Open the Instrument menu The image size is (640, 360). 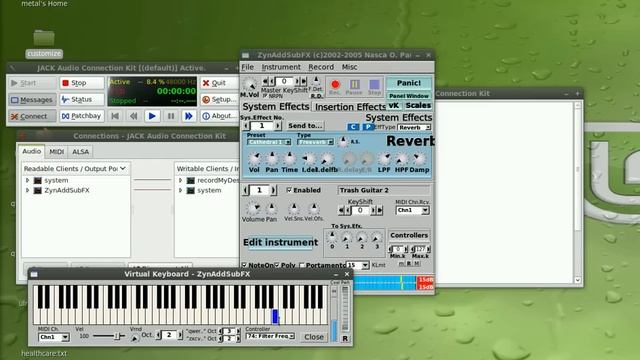point(281,67)
